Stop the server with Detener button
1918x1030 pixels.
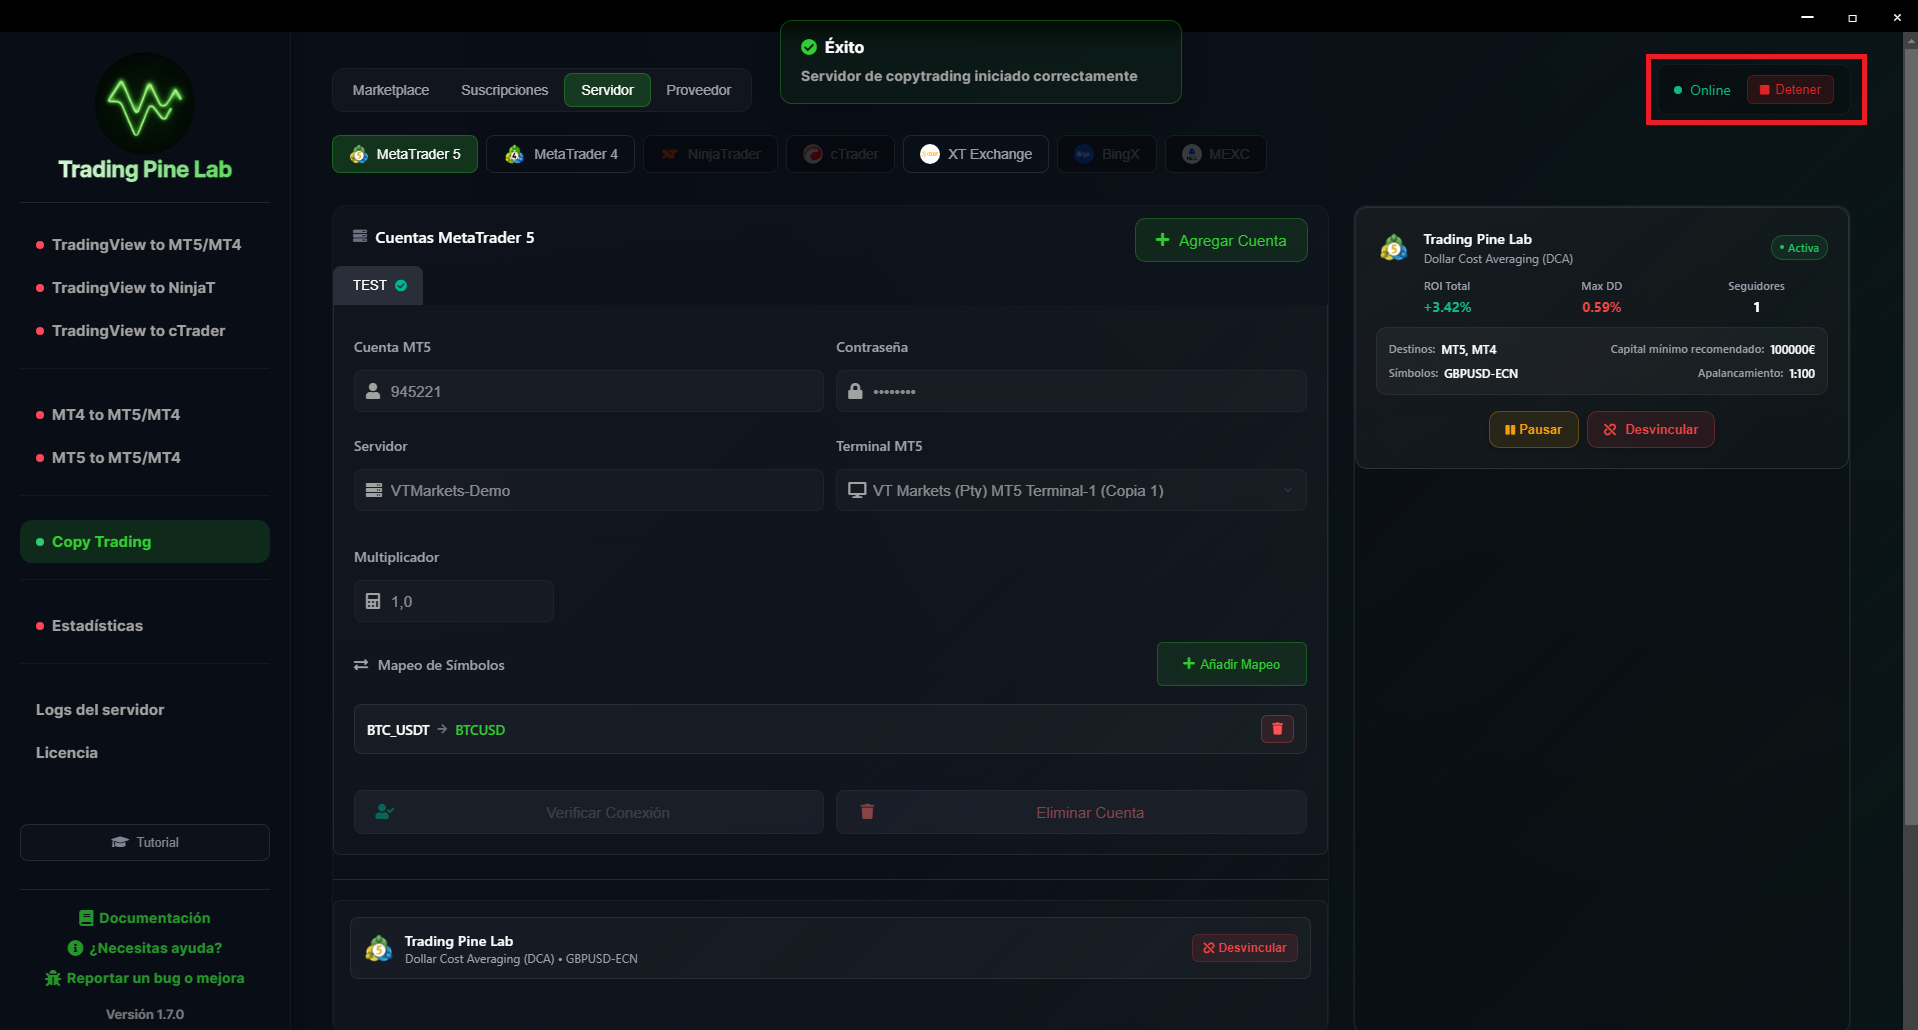[x=1789, y=90]
